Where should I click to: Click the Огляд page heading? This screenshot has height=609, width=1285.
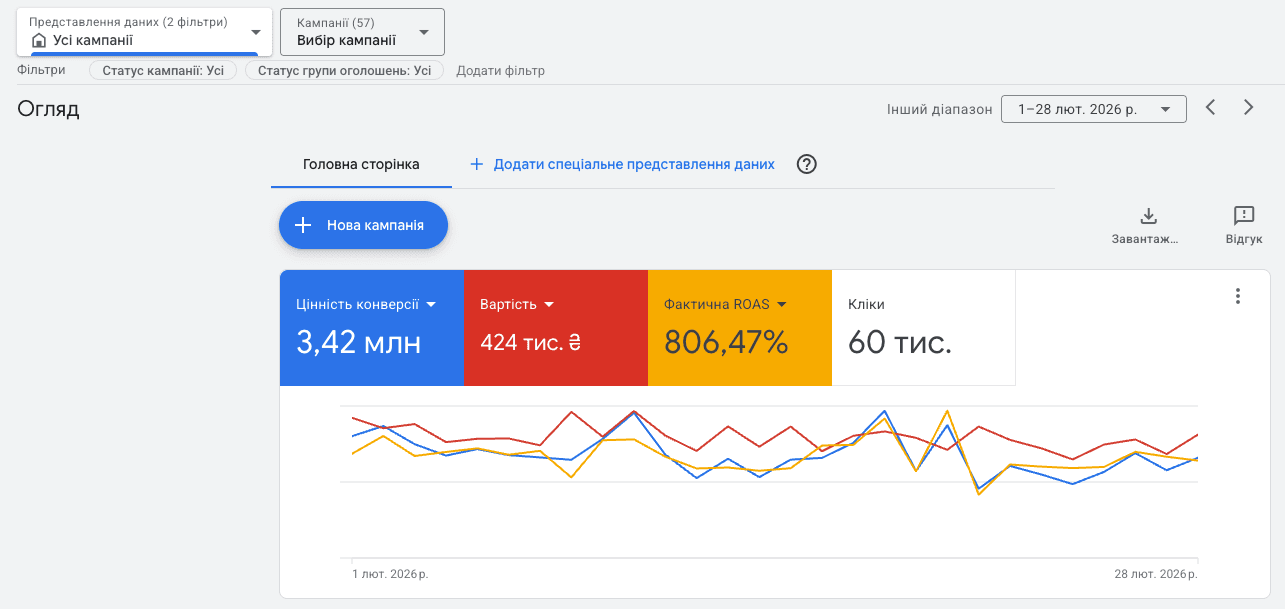click(x=48, y=109)
